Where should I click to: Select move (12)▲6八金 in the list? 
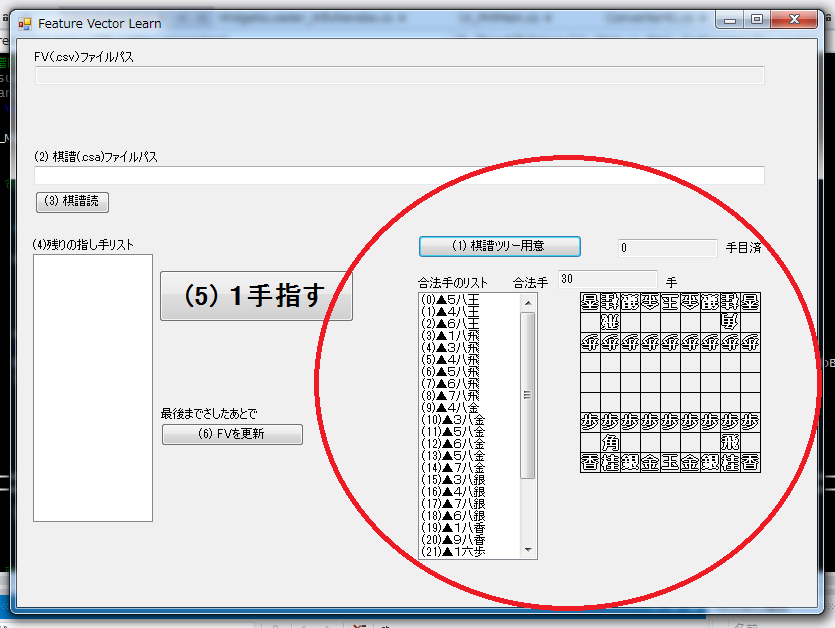[x=453, y=444]
